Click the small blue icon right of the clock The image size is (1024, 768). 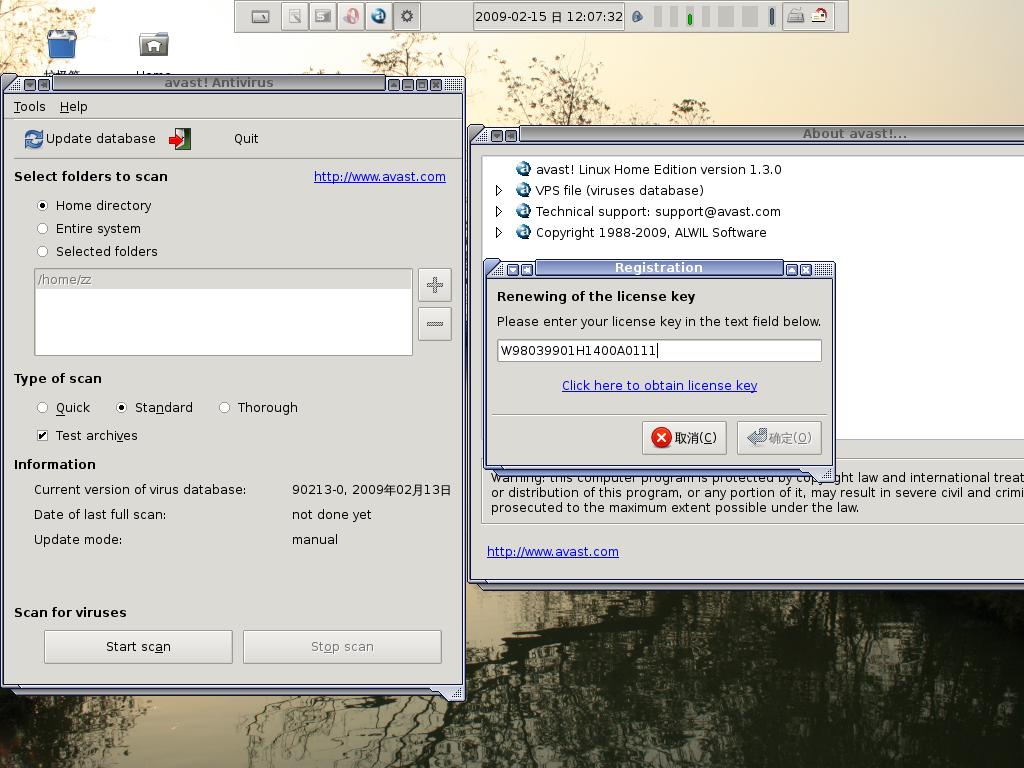637,17
